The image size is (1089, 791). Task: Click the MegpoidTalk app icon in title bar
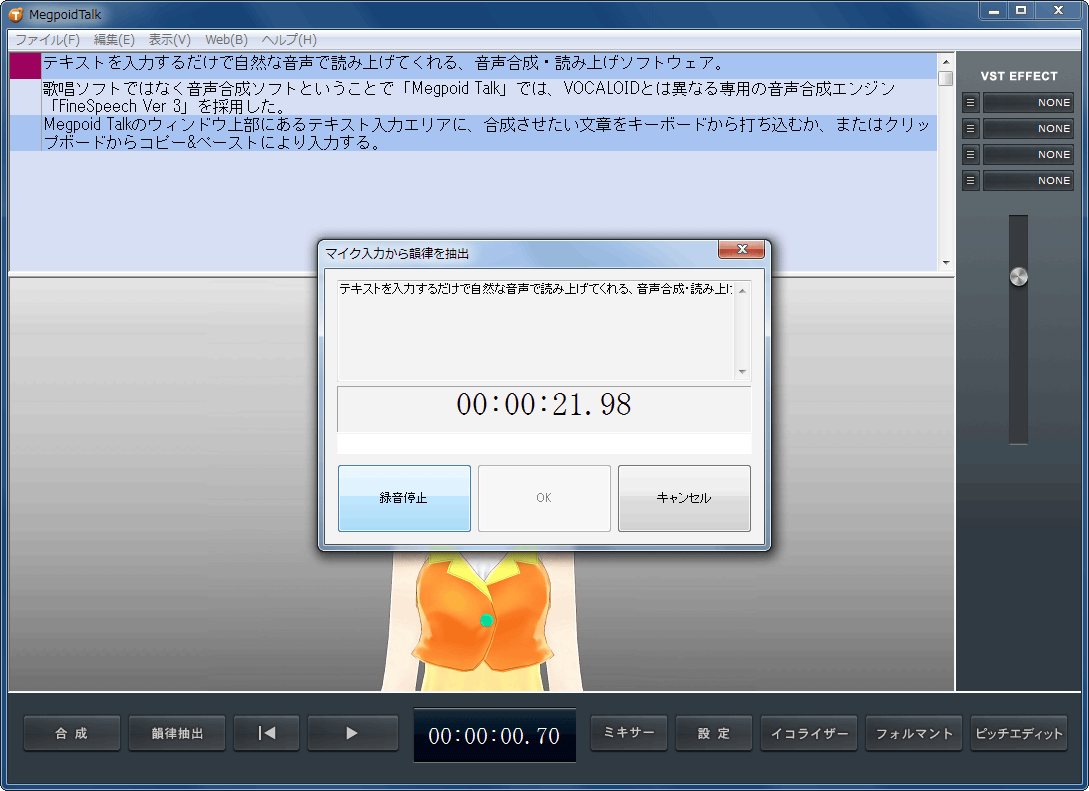15,14
